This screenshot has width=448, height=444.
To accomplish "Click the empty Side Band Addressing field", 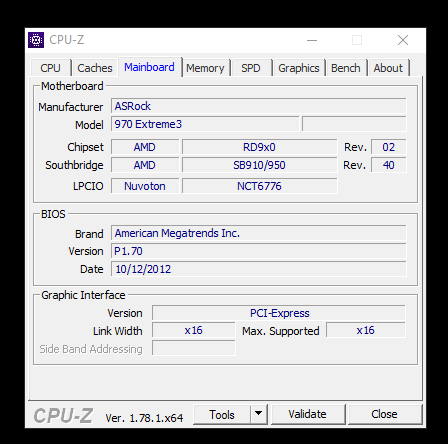I will (x=194, y=349).
